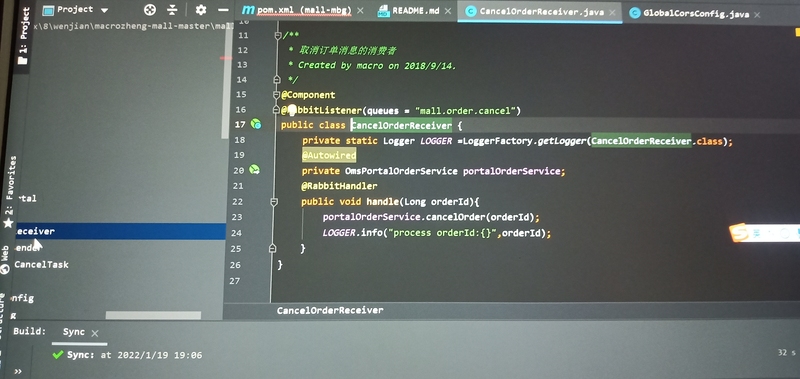Open the 1: Project tool window button
Image resolution: width=800 pixels, height=379 pixels.
pos(23,36)
